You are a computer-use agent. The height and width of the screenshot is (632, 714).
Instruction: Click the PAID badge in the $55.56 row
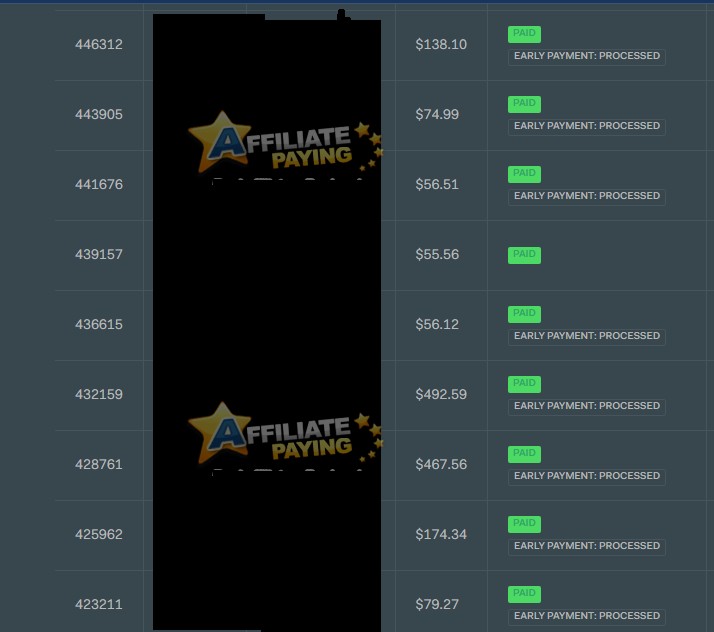[524, 255]
